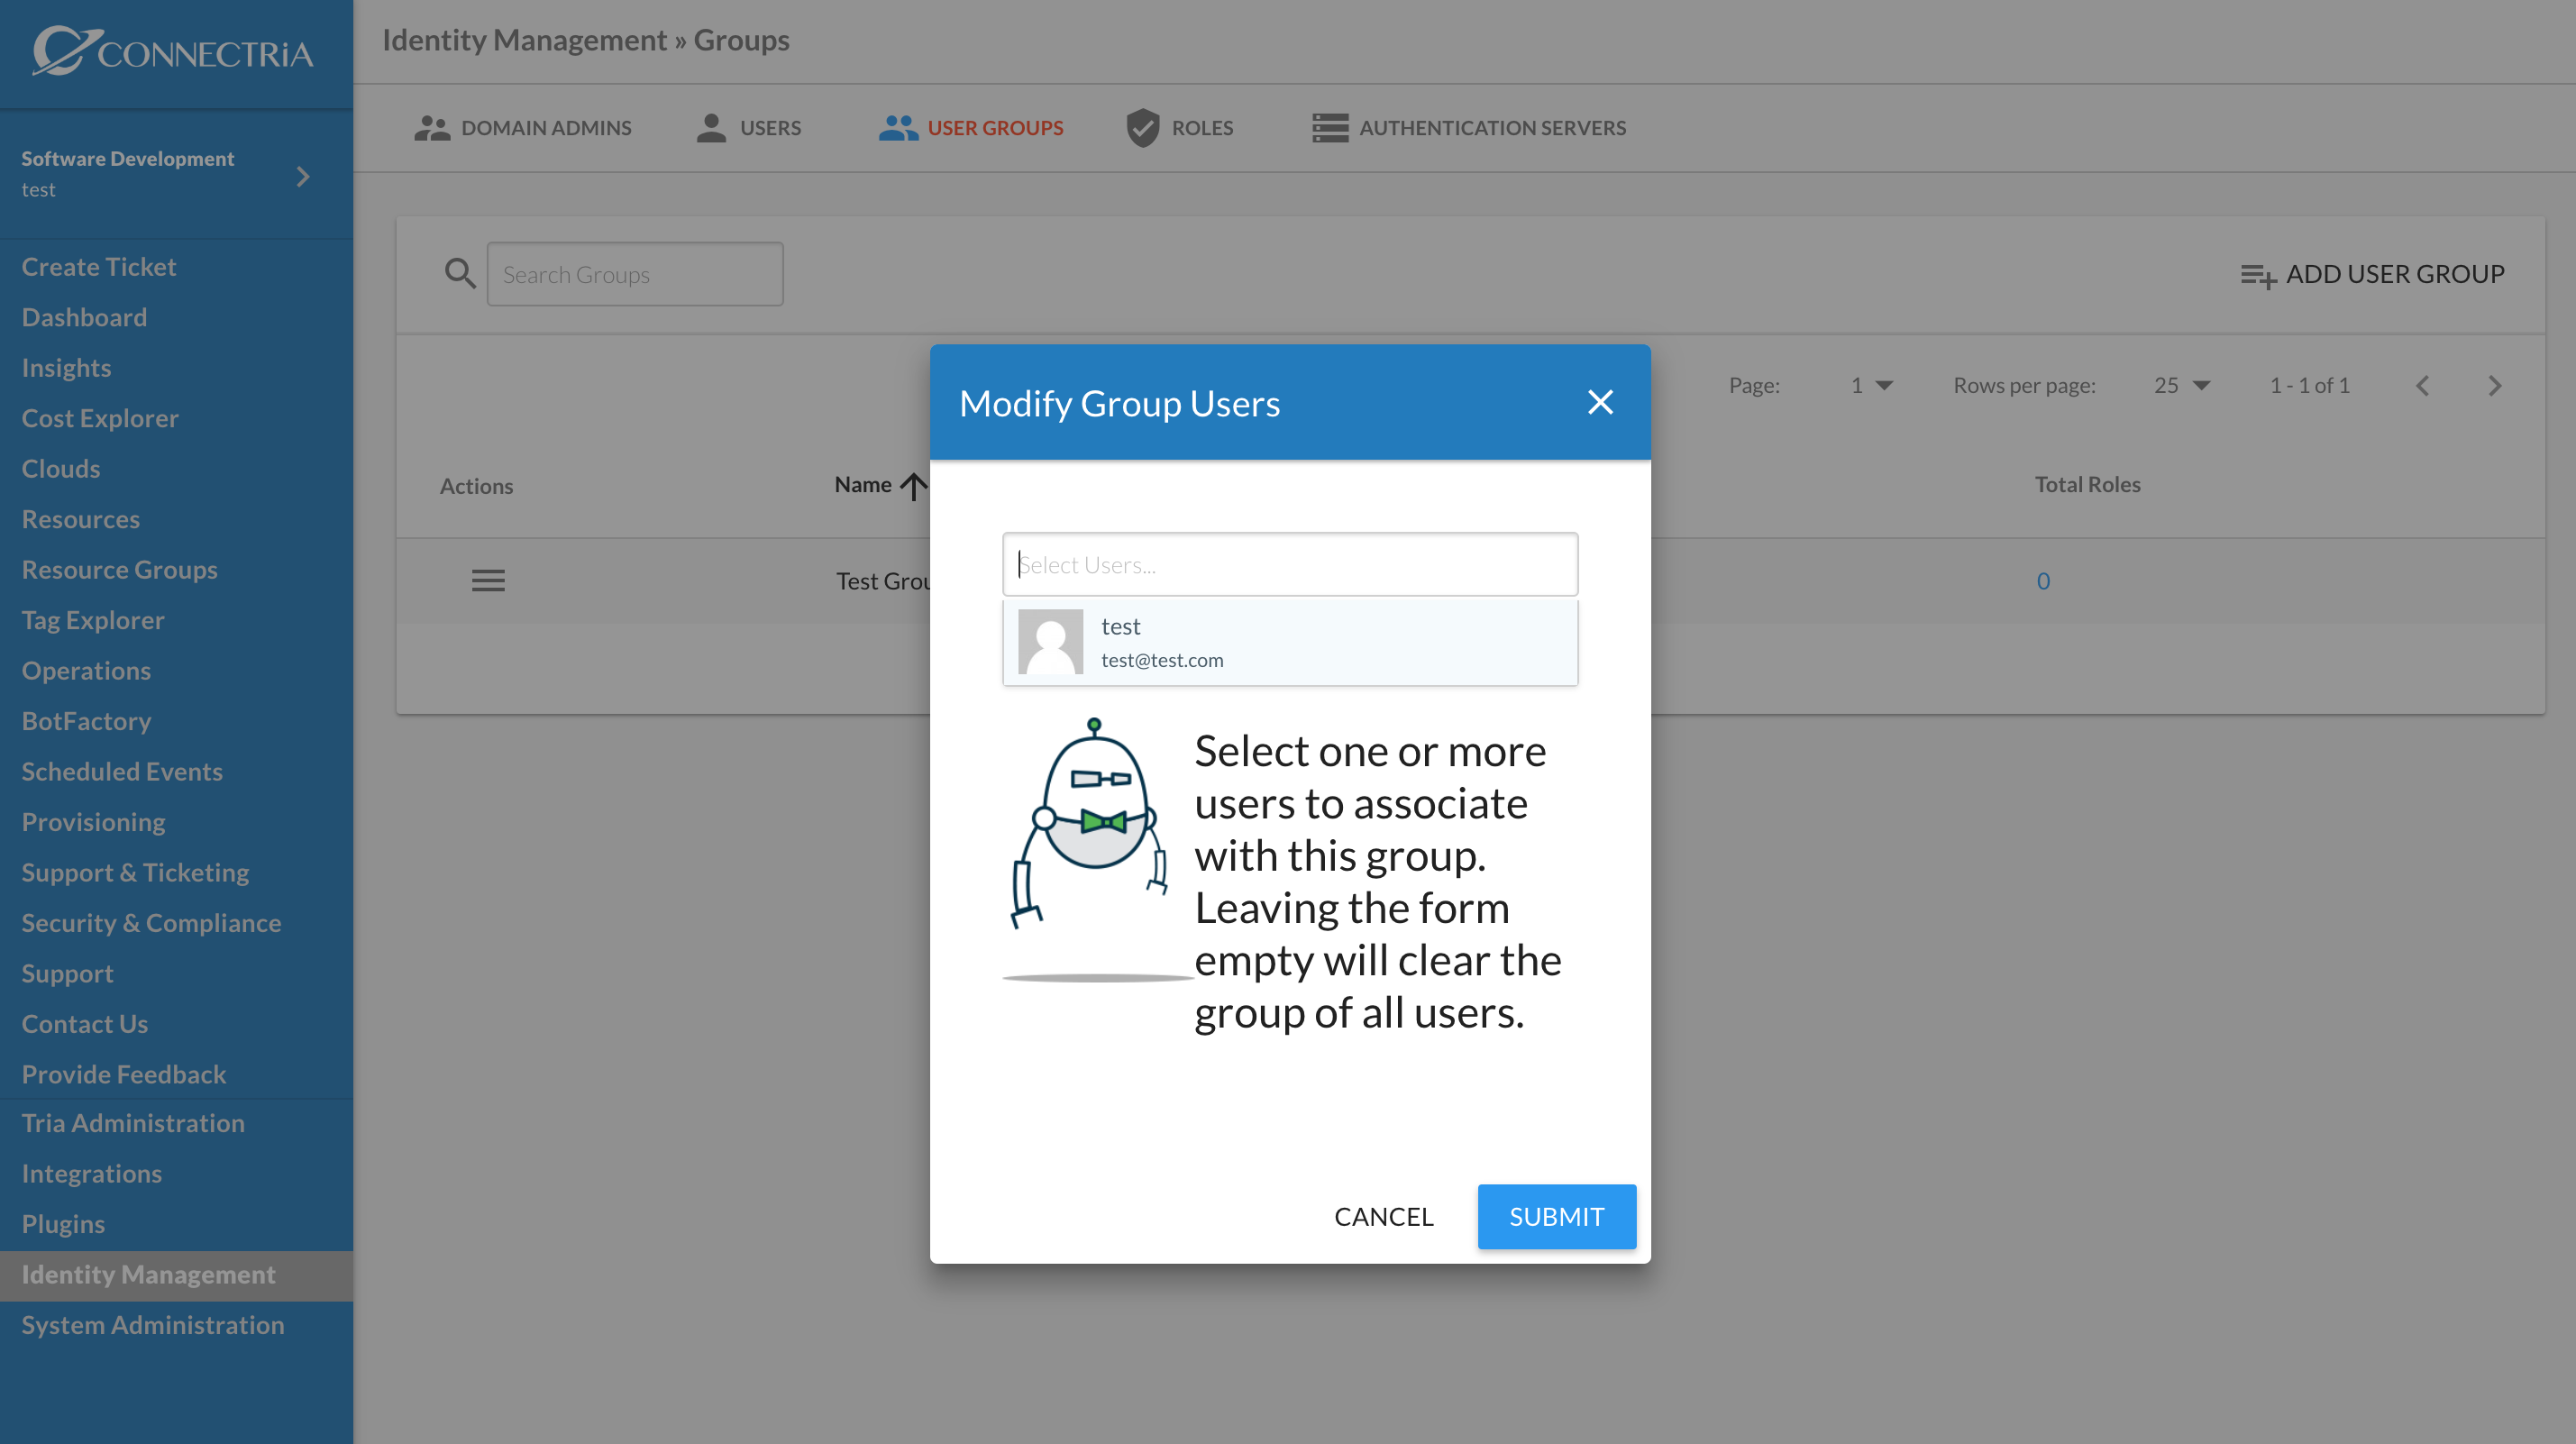Screen dimensions: 2576x1444
Task: Open Cost Explorer
Action: click(100, 418)
